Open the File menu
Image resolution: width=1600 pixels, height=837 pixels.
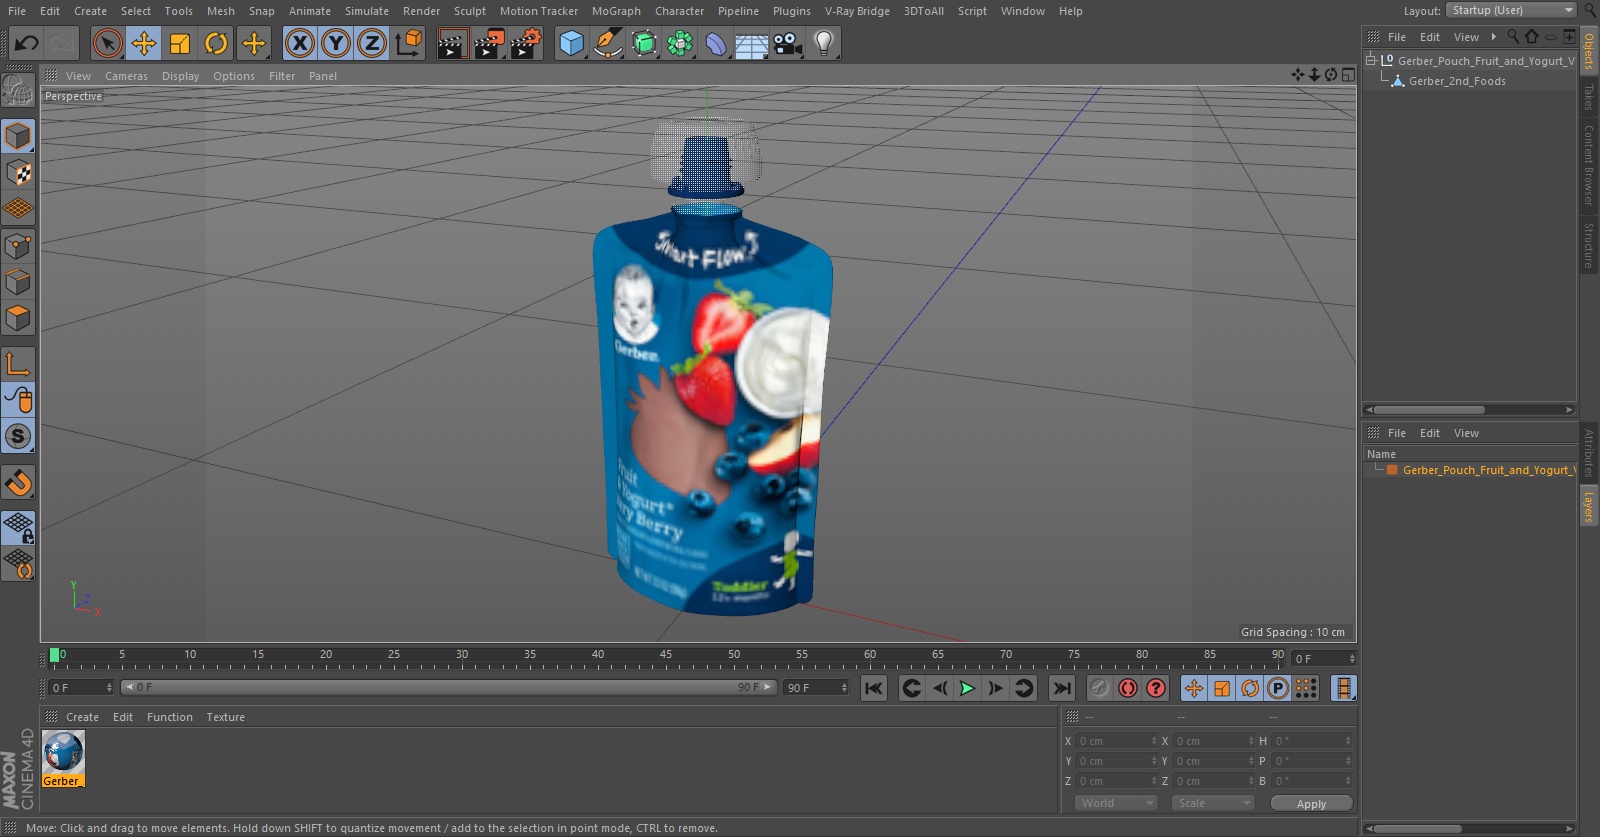tap(17, 11)
